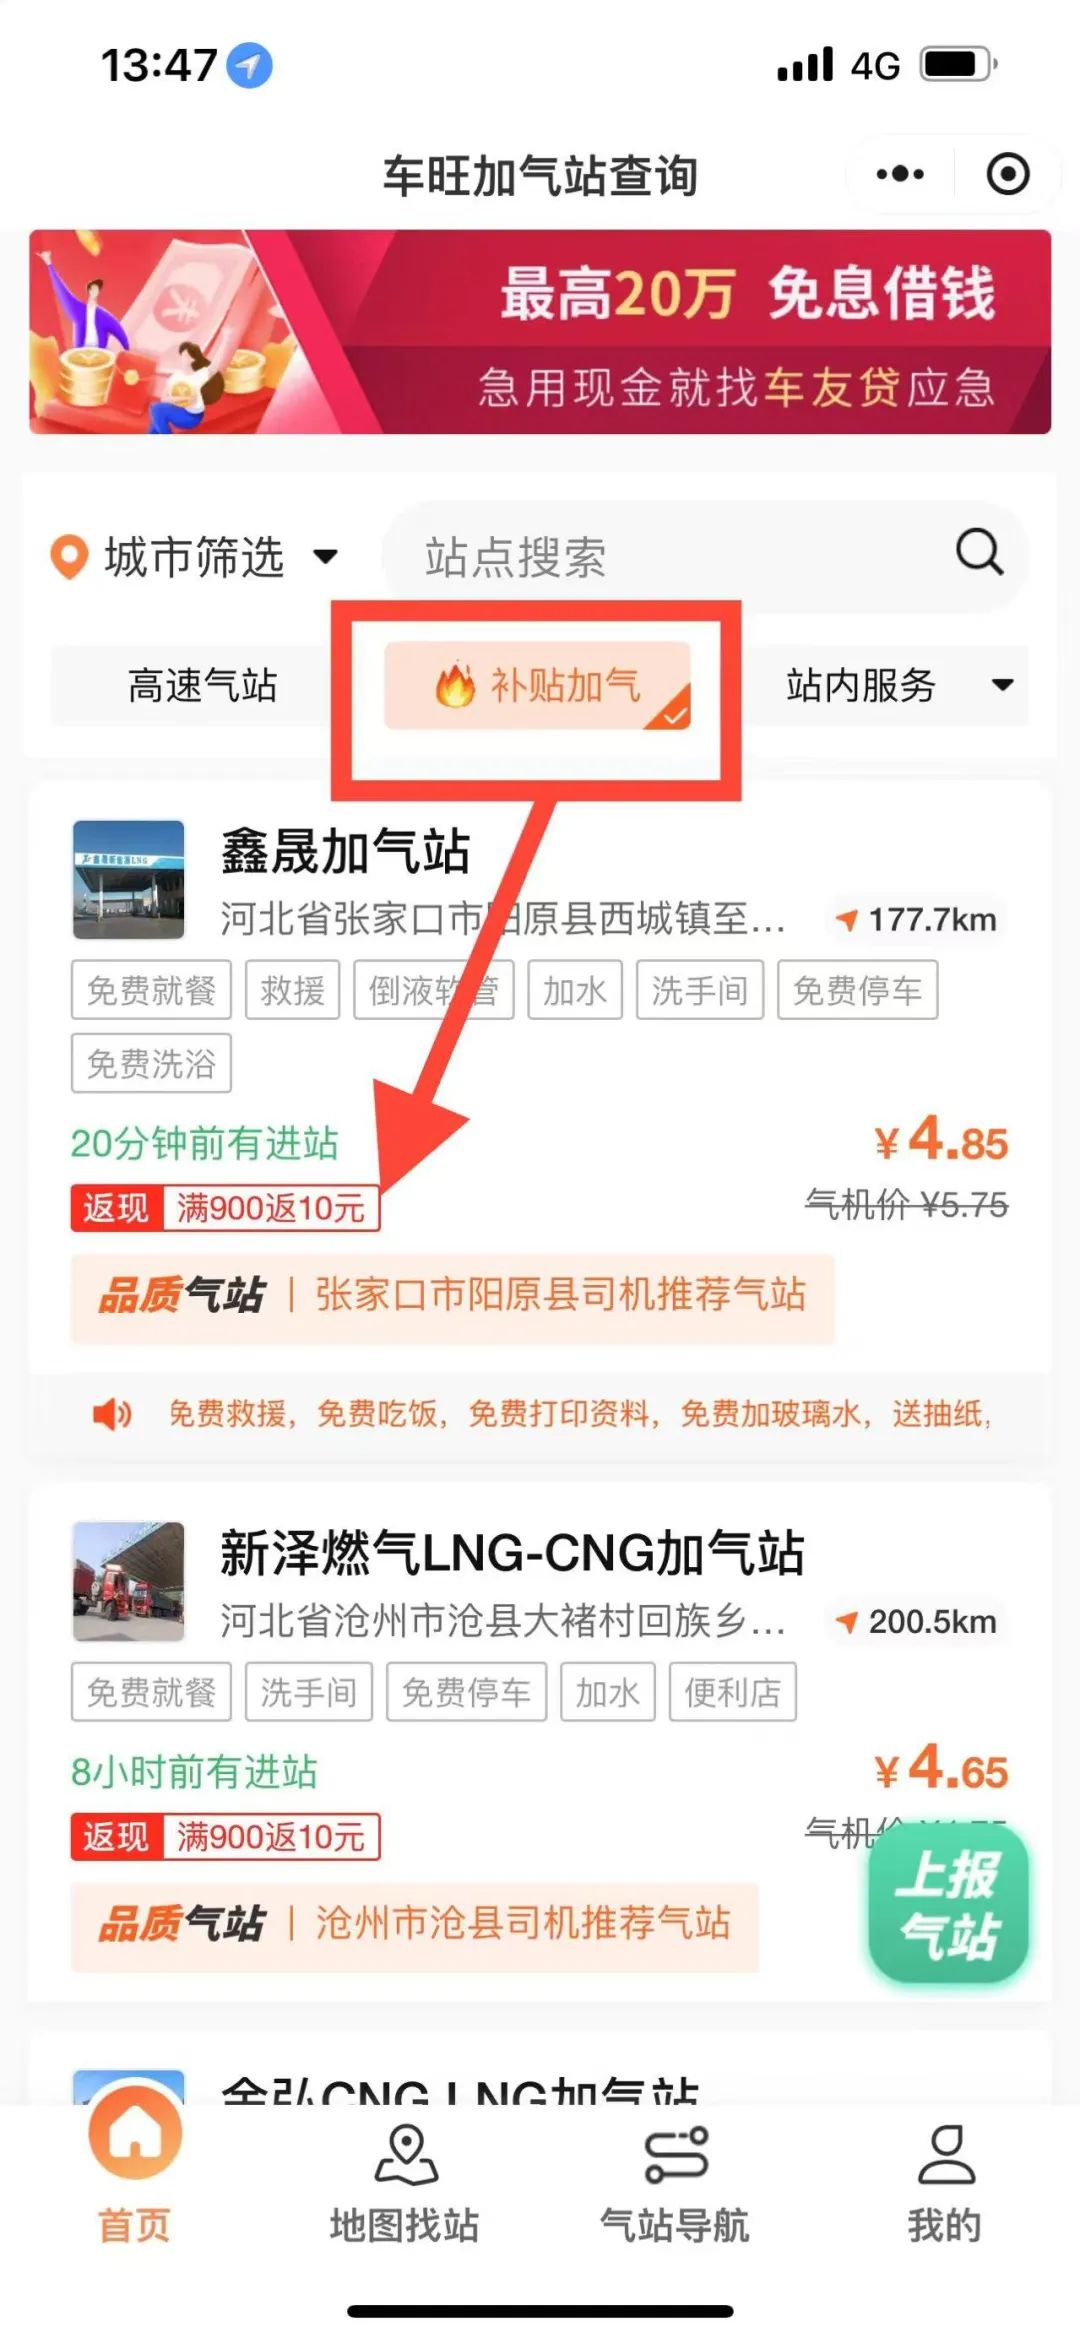The width and height of the screenshot is (1080, 2338).
Task: Open 鑫晟加气站 station thumbnail
Action: coord(128,880)
